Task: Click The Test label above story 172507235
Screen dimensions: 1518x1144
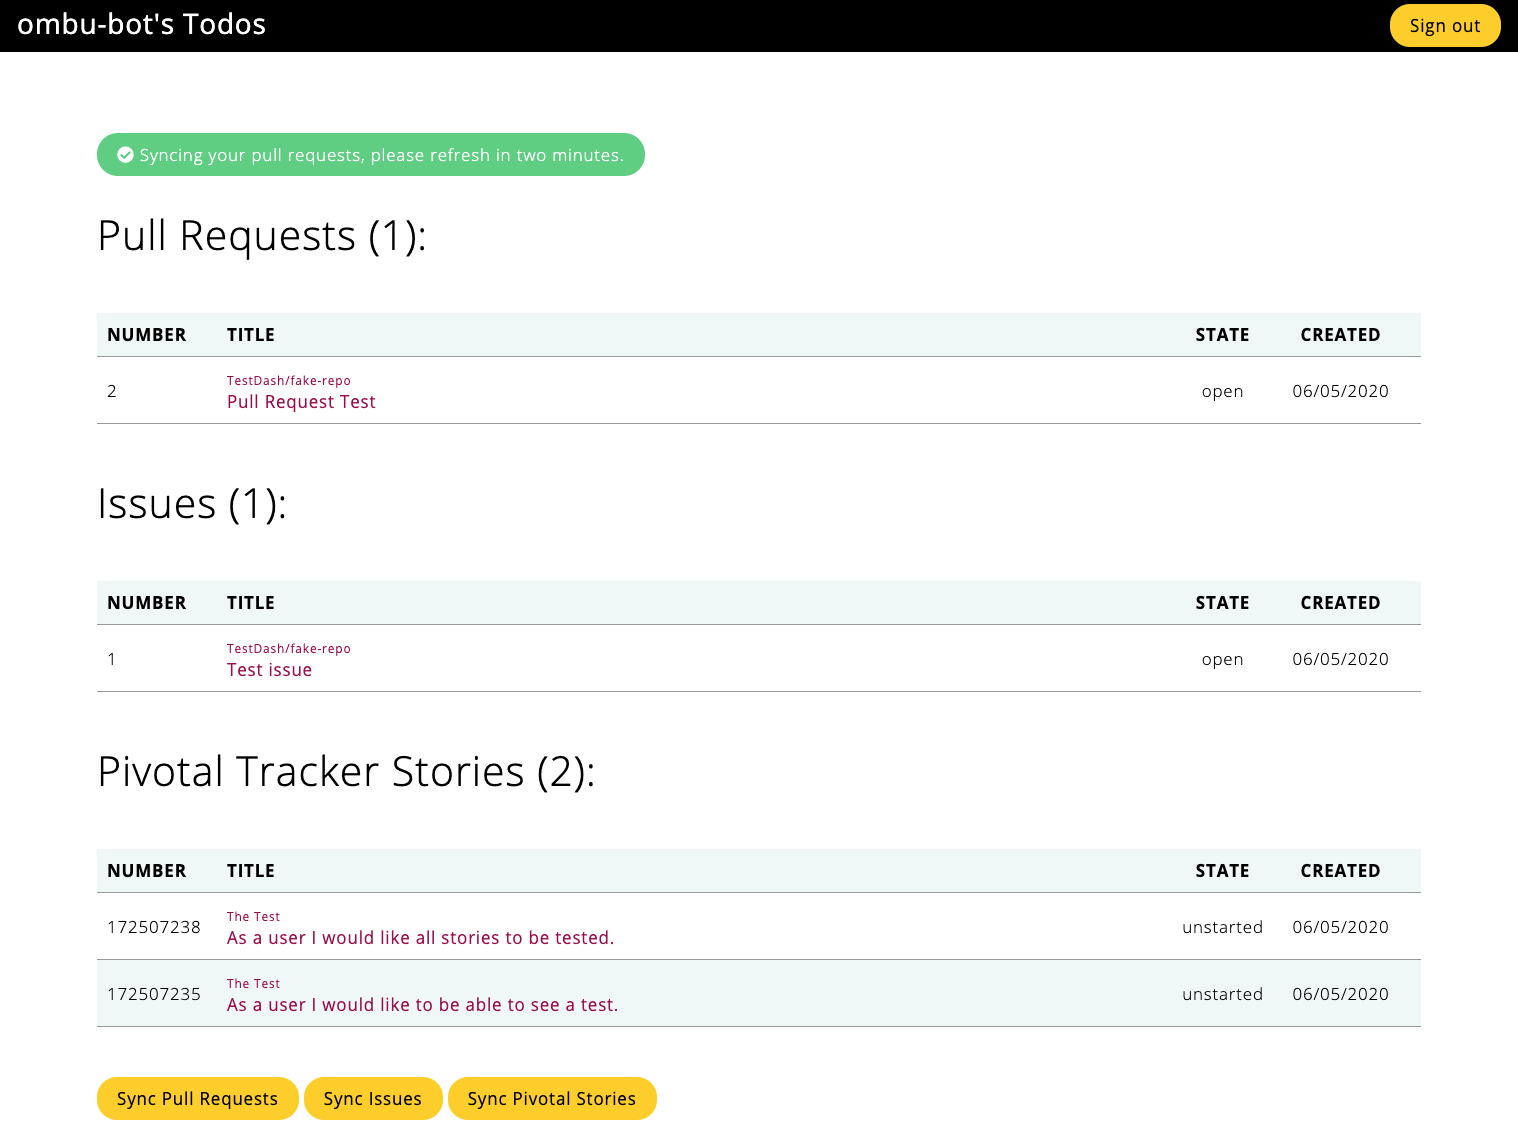Action: (x=253, y=984)
